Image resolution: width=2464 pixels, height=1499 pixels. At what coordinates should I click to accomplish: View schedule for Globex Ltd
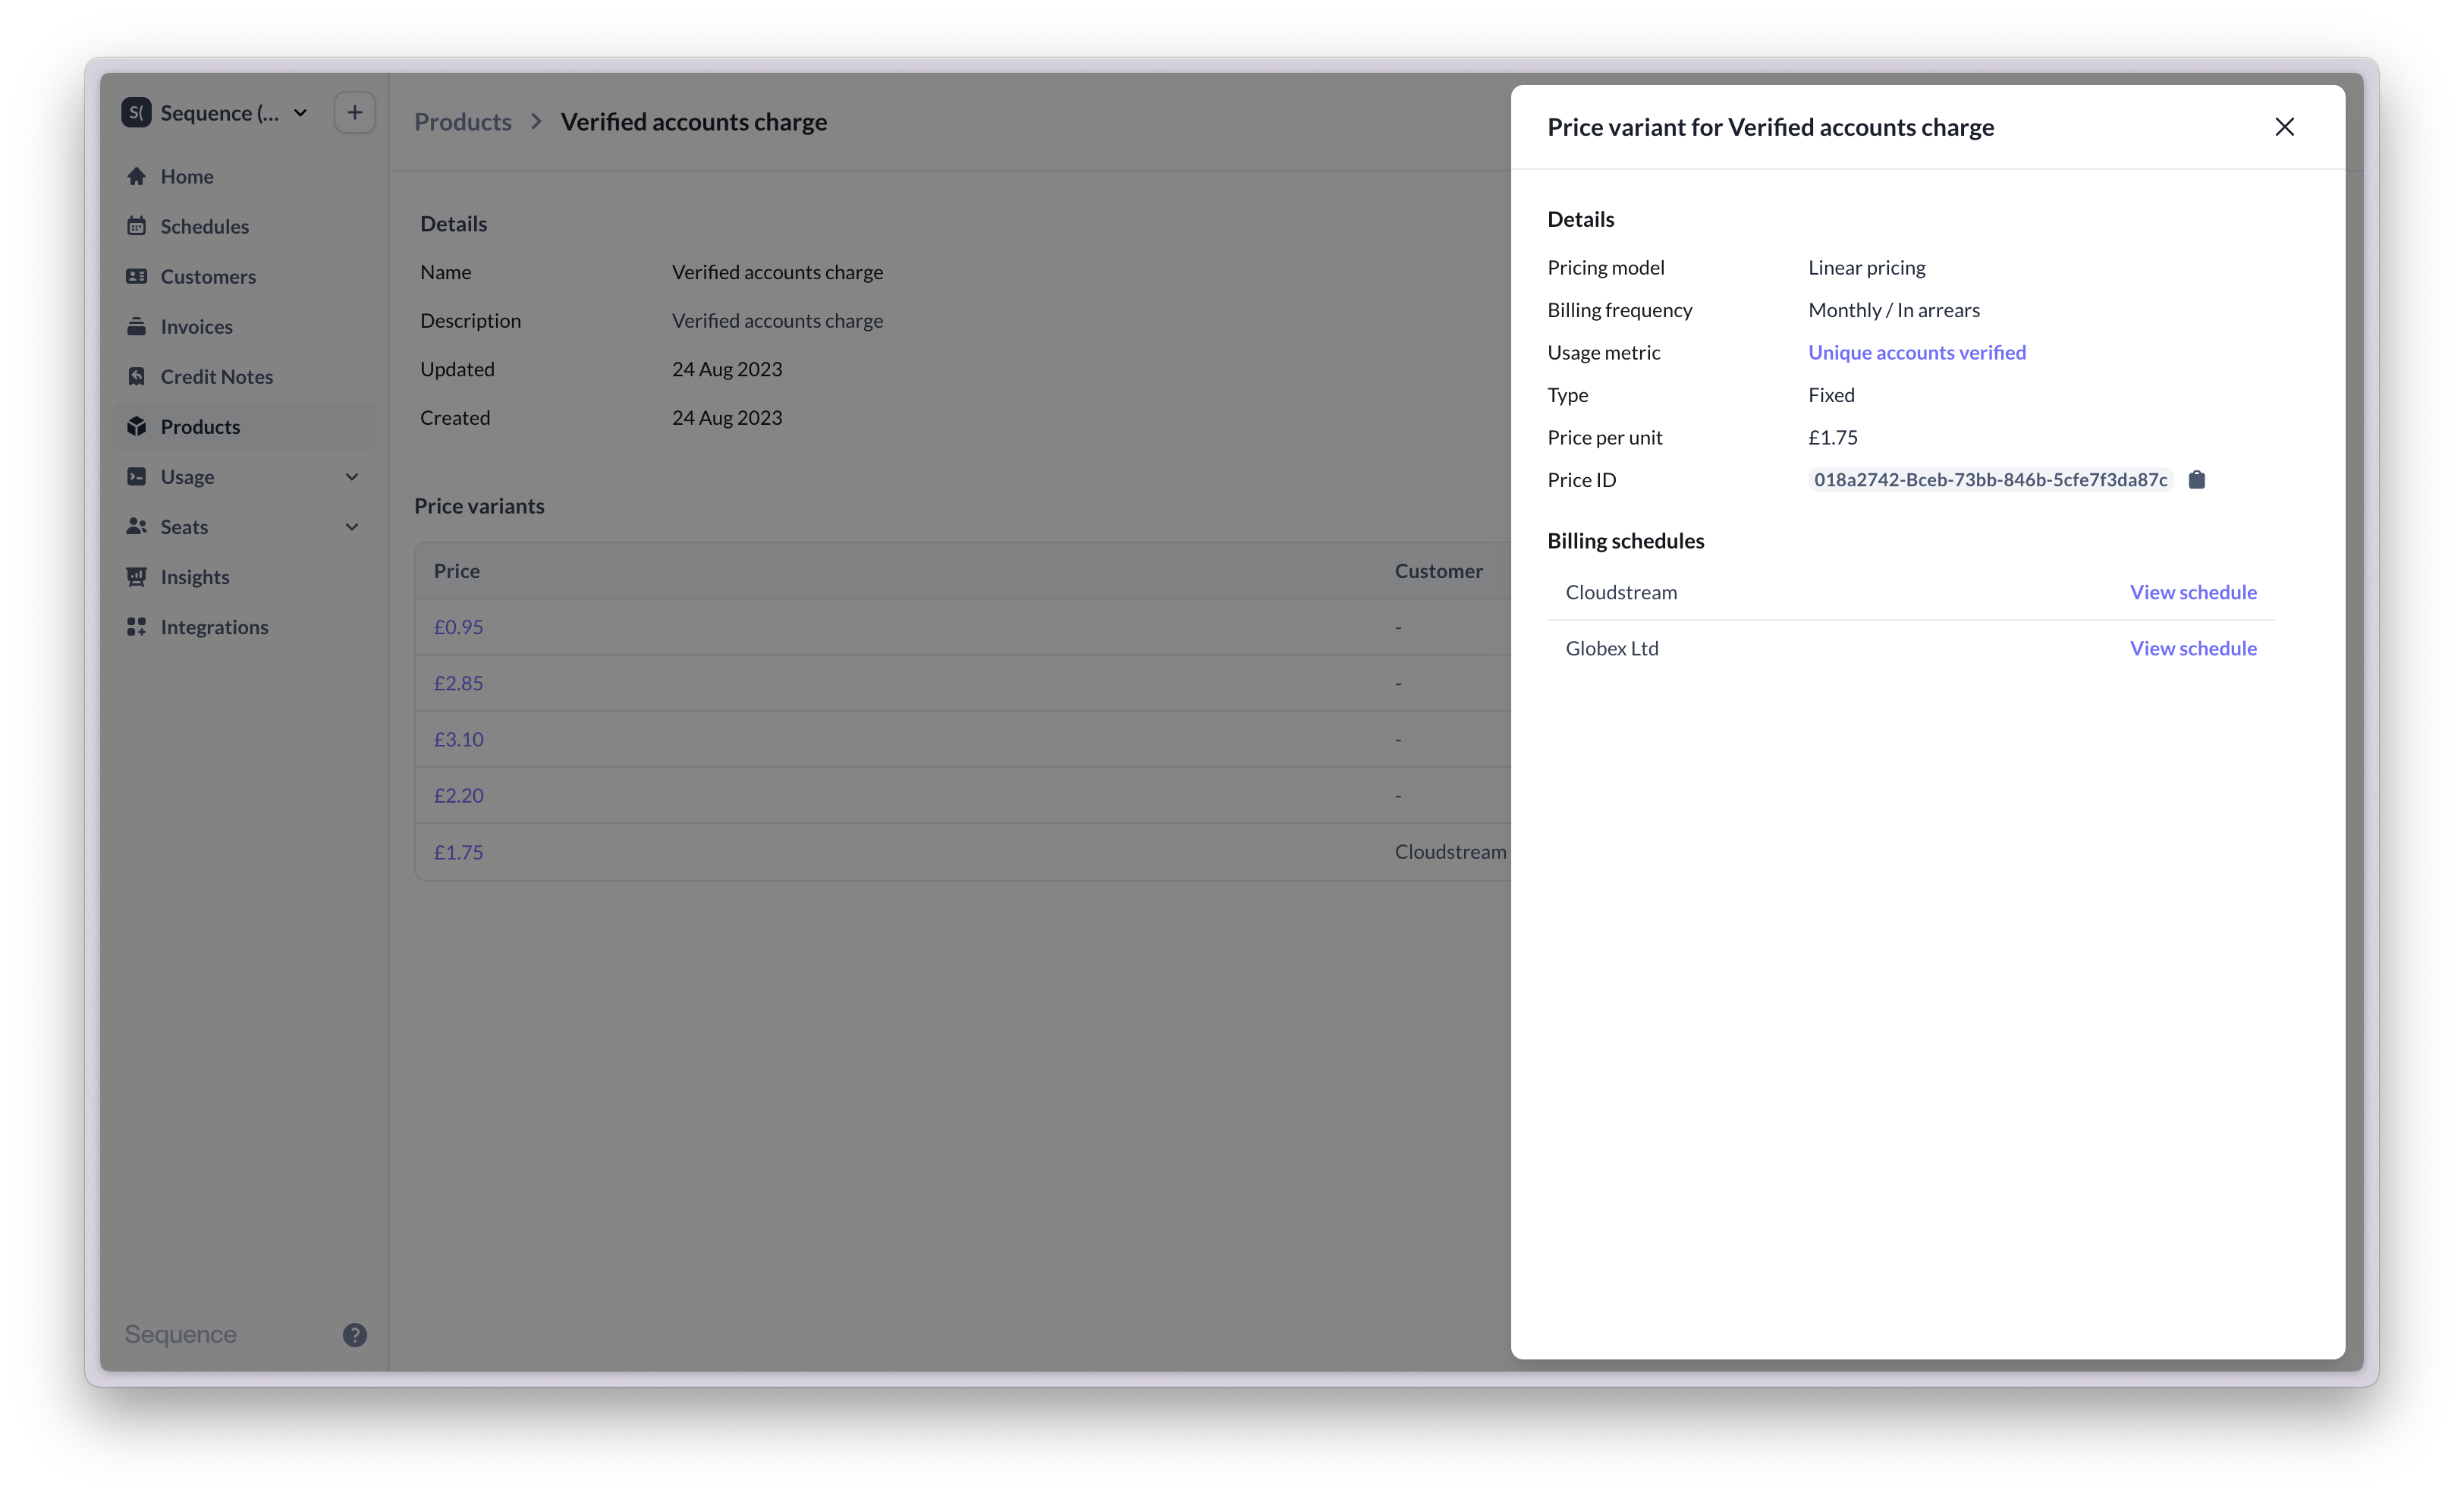(2192, 648)
